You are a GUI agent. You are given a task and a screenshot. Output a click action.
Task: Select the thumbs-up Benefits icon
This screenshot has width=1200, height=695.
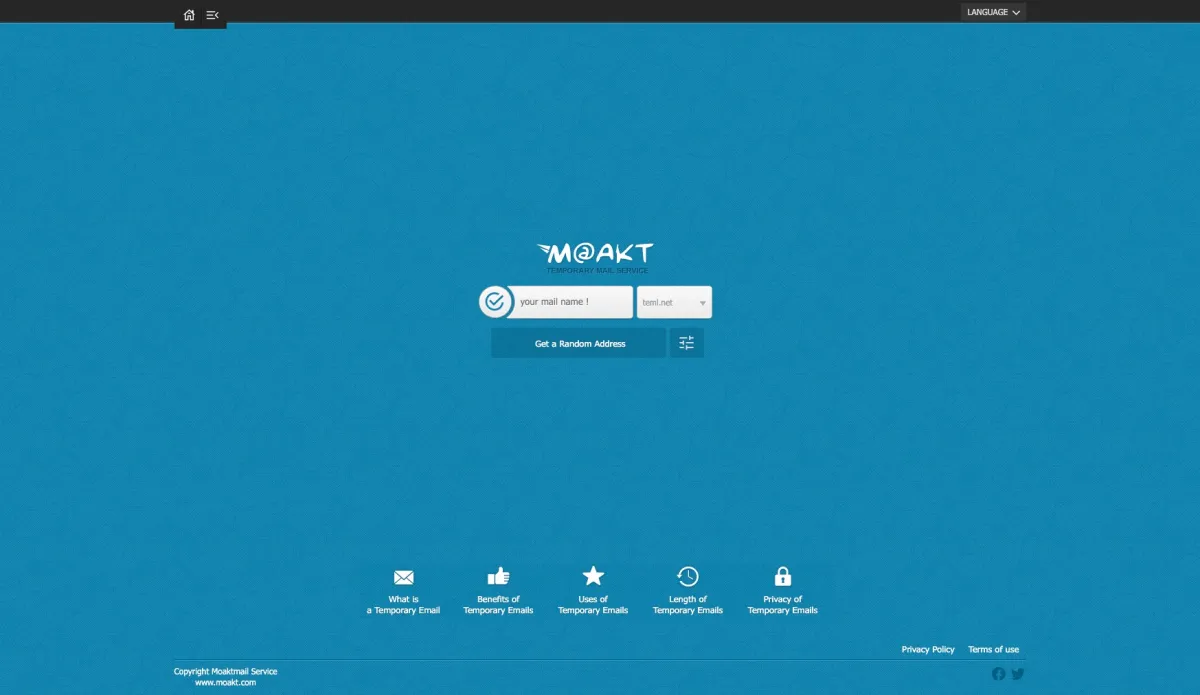click(x=498, y=576)
